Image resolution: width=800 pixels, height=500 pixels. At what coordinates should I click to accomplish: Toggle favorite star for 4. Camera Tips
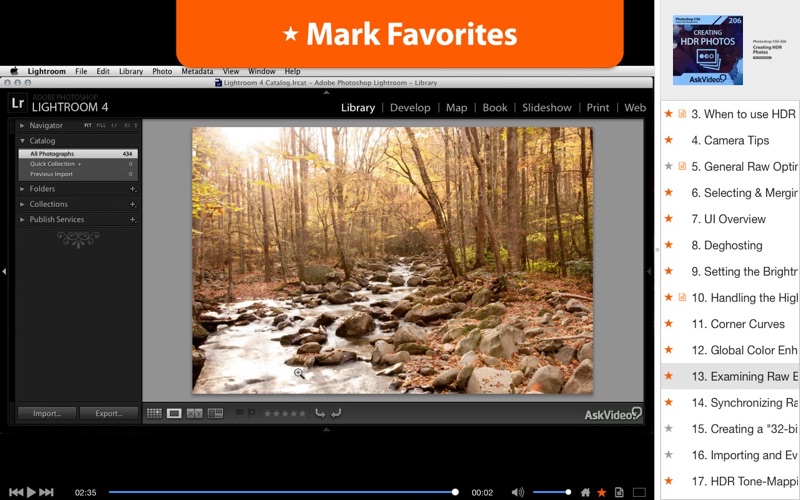coord(668,140)
